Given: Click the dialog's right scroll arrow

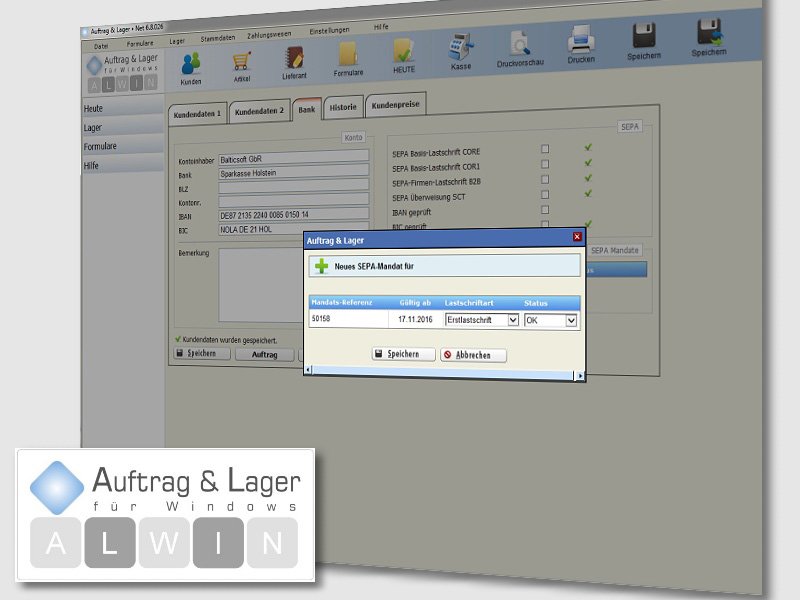Looking at the screenshot, I should [x=580, y=376].
